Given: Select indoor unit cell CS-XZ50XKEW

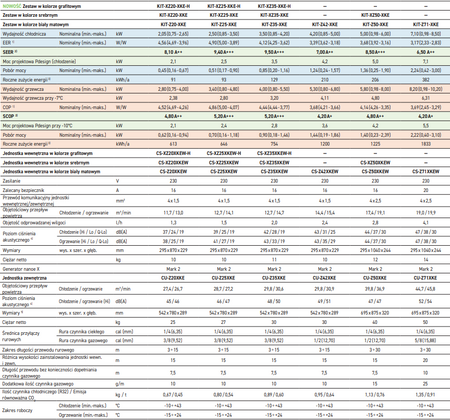Looking at the screenshot, I should click(x=375, y=163).
